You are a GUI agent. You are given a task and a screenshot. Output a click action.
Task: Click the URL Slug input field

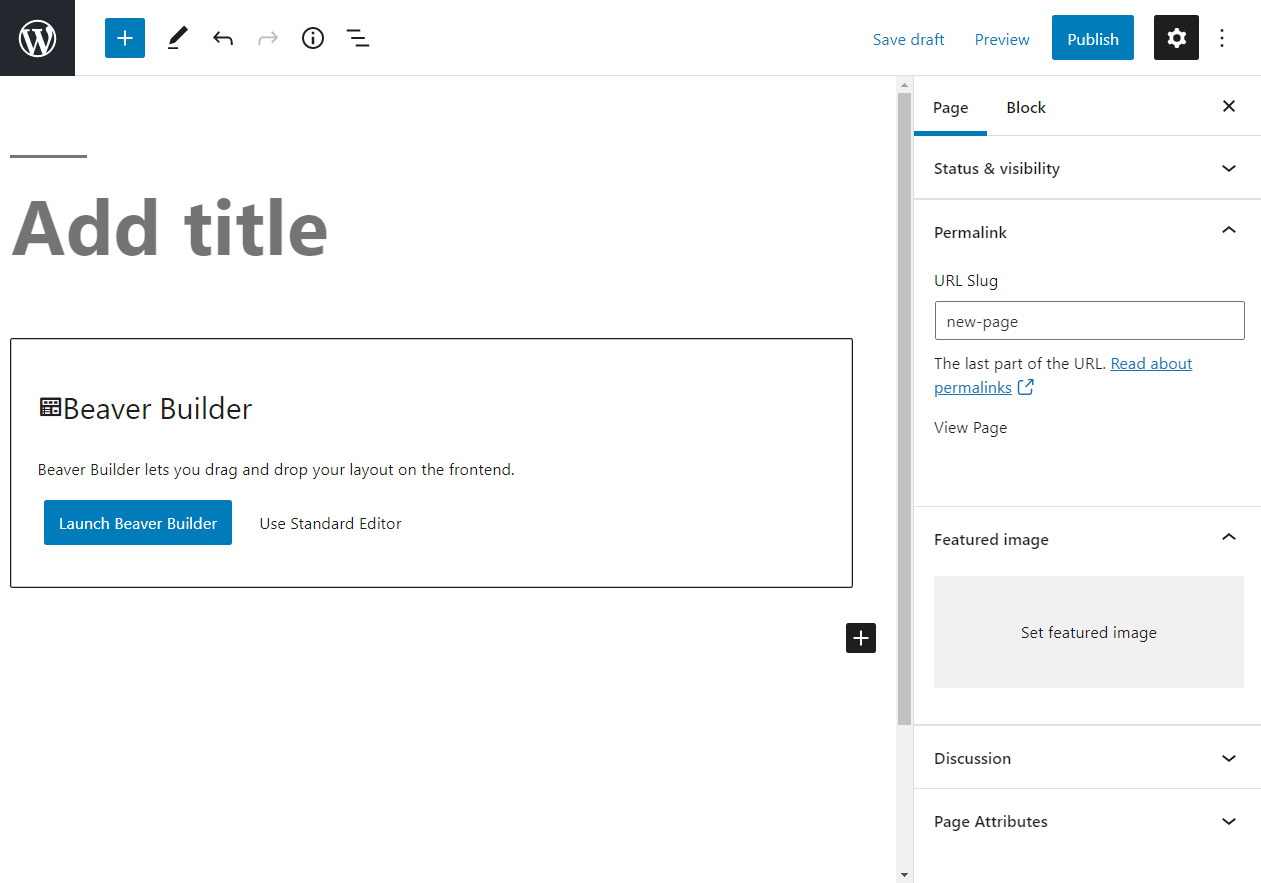[1089, 321]
